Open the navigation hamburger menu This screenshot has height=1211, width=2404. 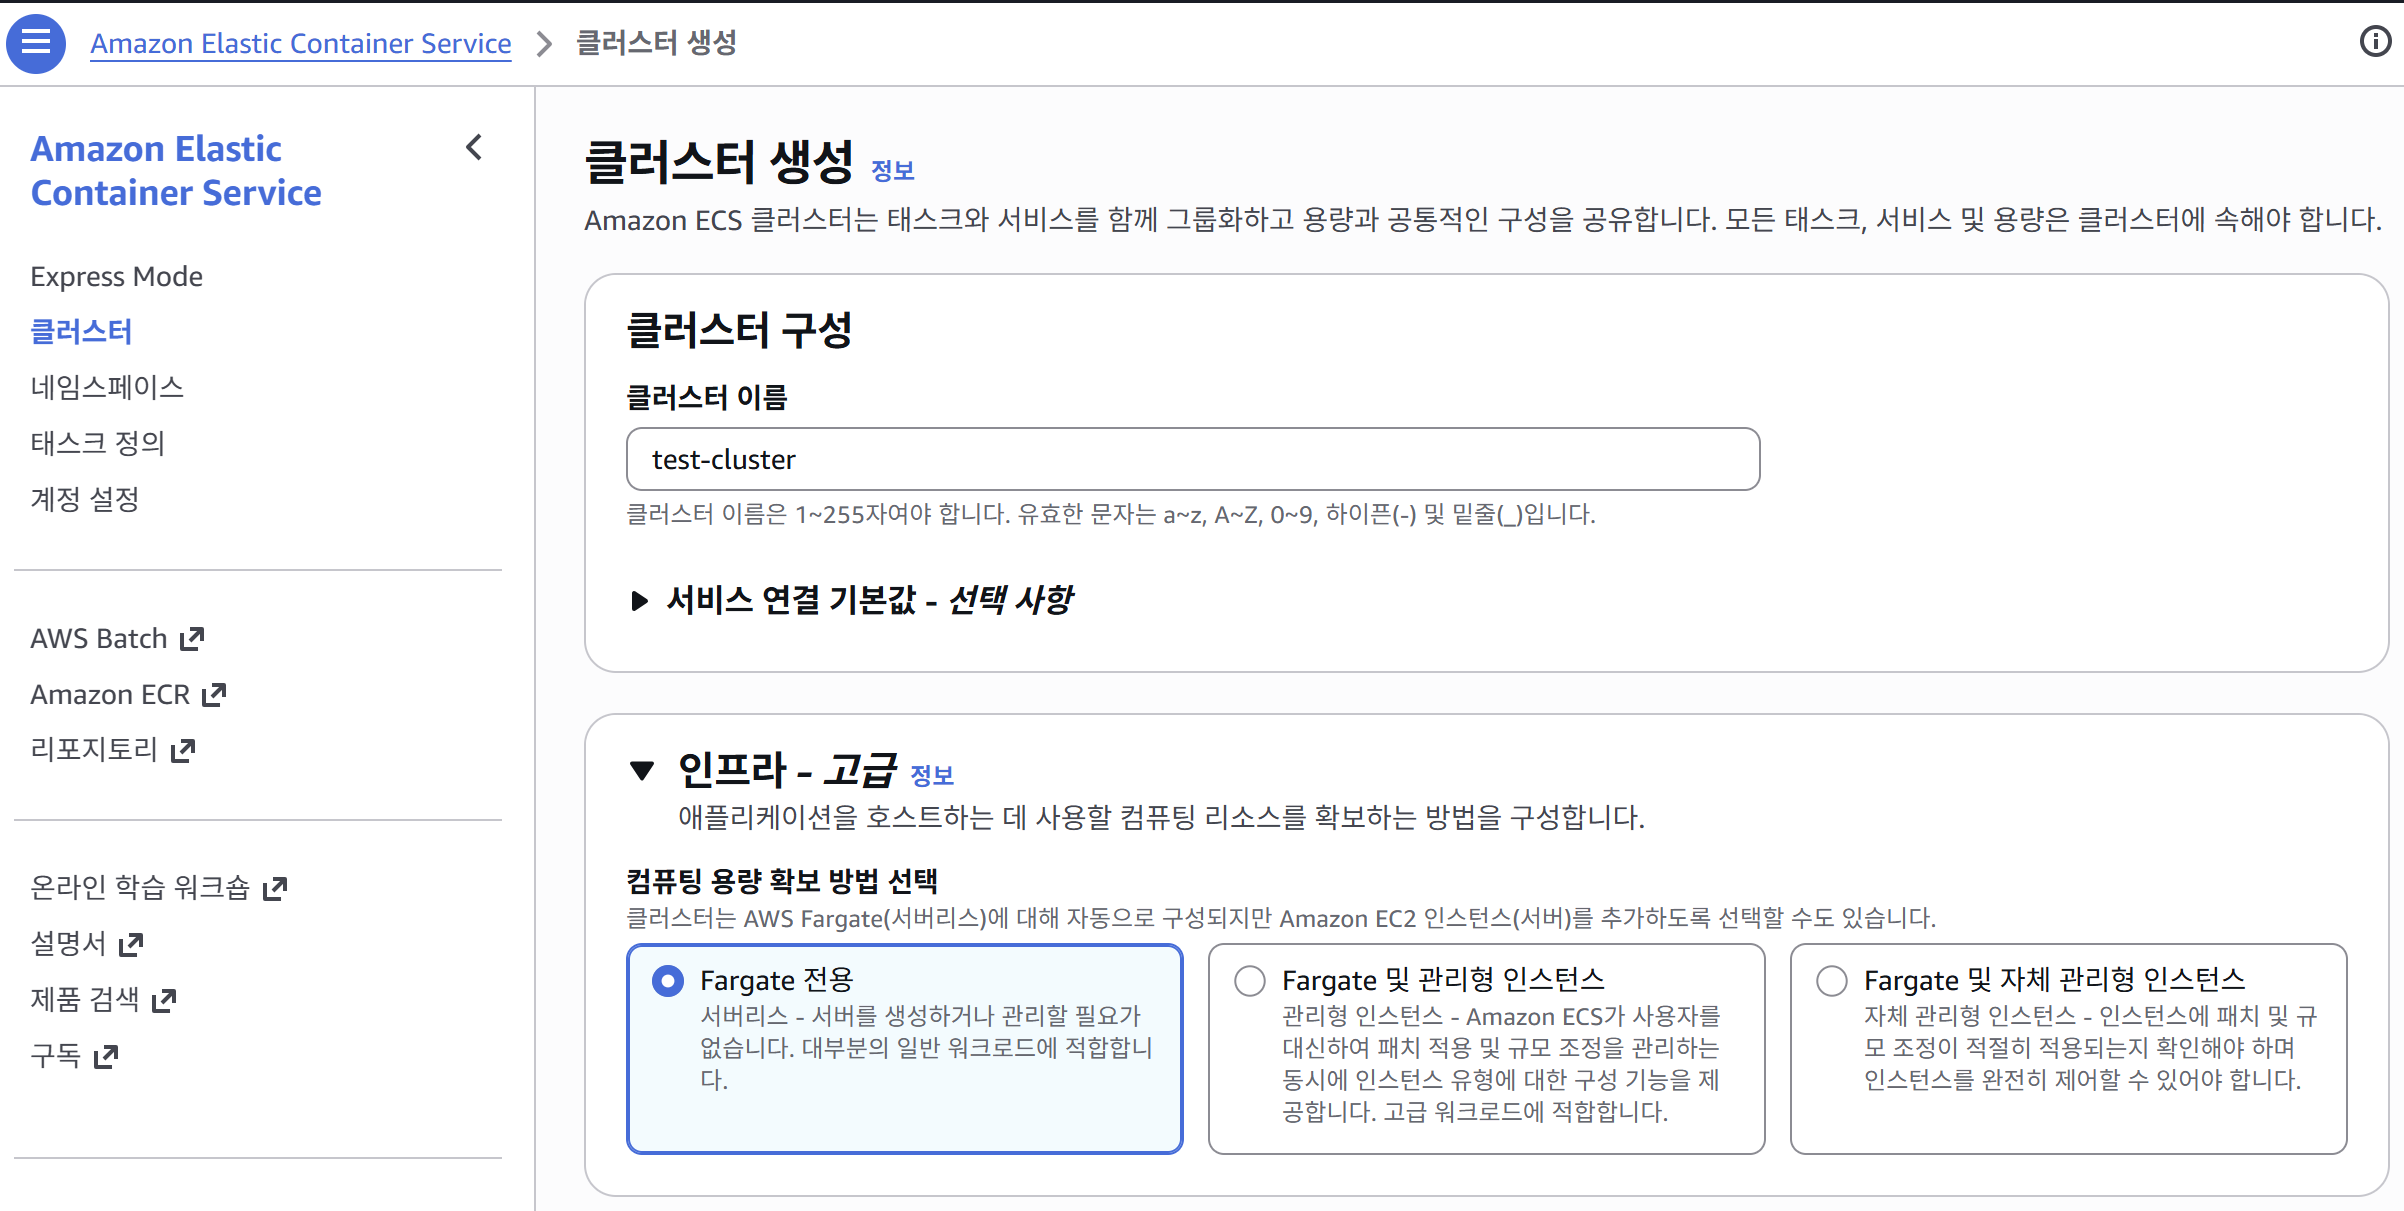pyautogui.click(x=36, y=43)
